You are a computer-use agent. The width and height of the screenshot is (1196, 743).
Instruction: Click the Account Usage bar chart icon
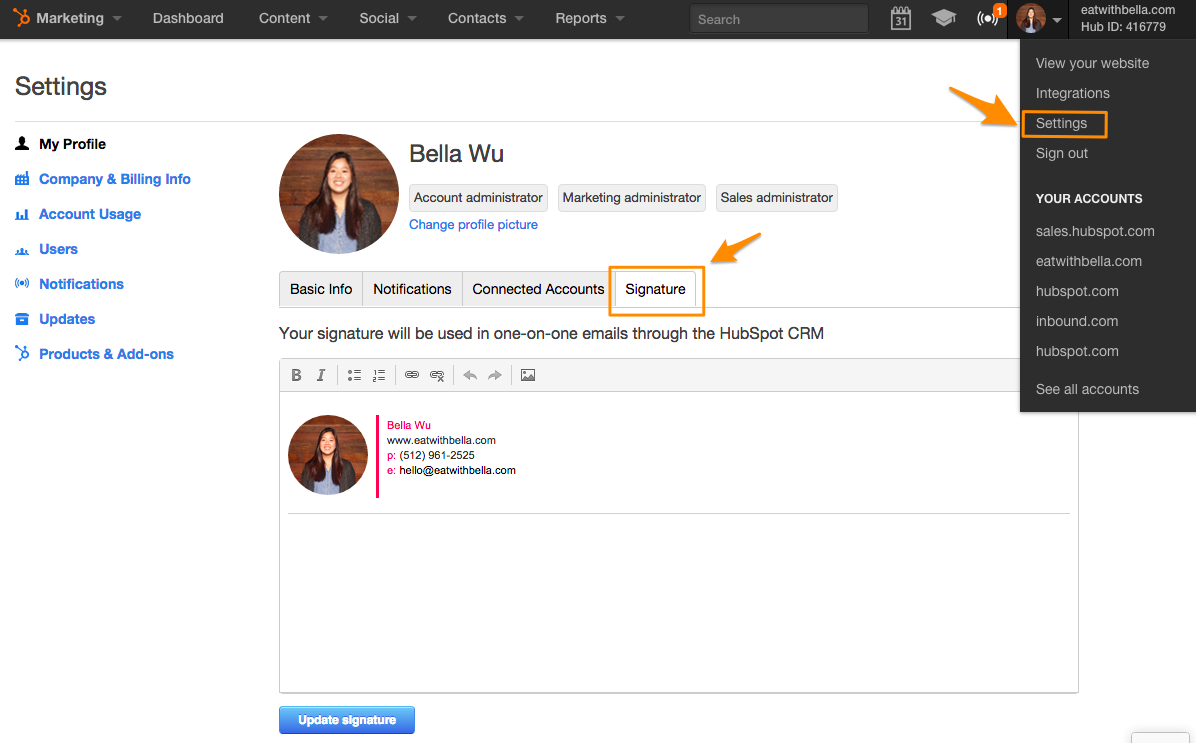click(x=22, y=214)
